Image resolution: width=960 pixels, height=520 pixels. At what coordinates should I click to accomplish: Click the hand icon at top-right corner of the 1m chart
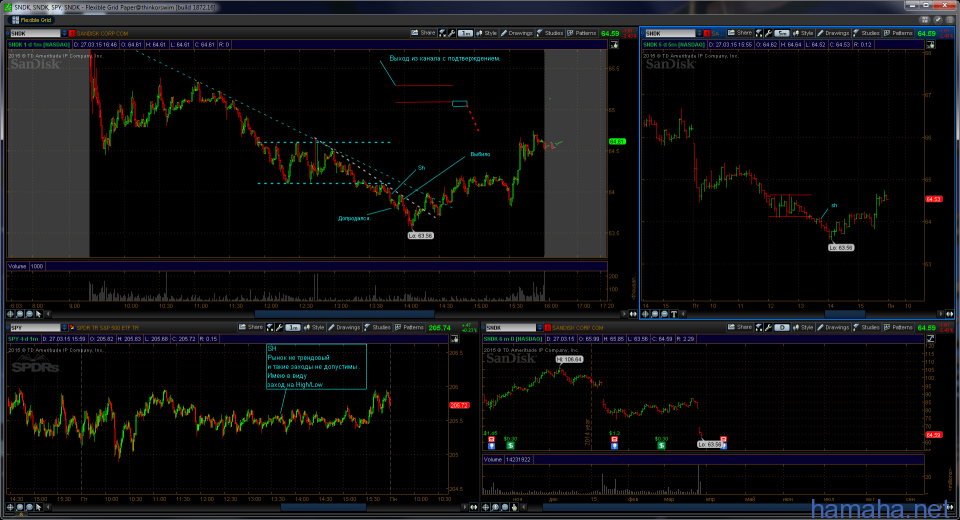614,45
